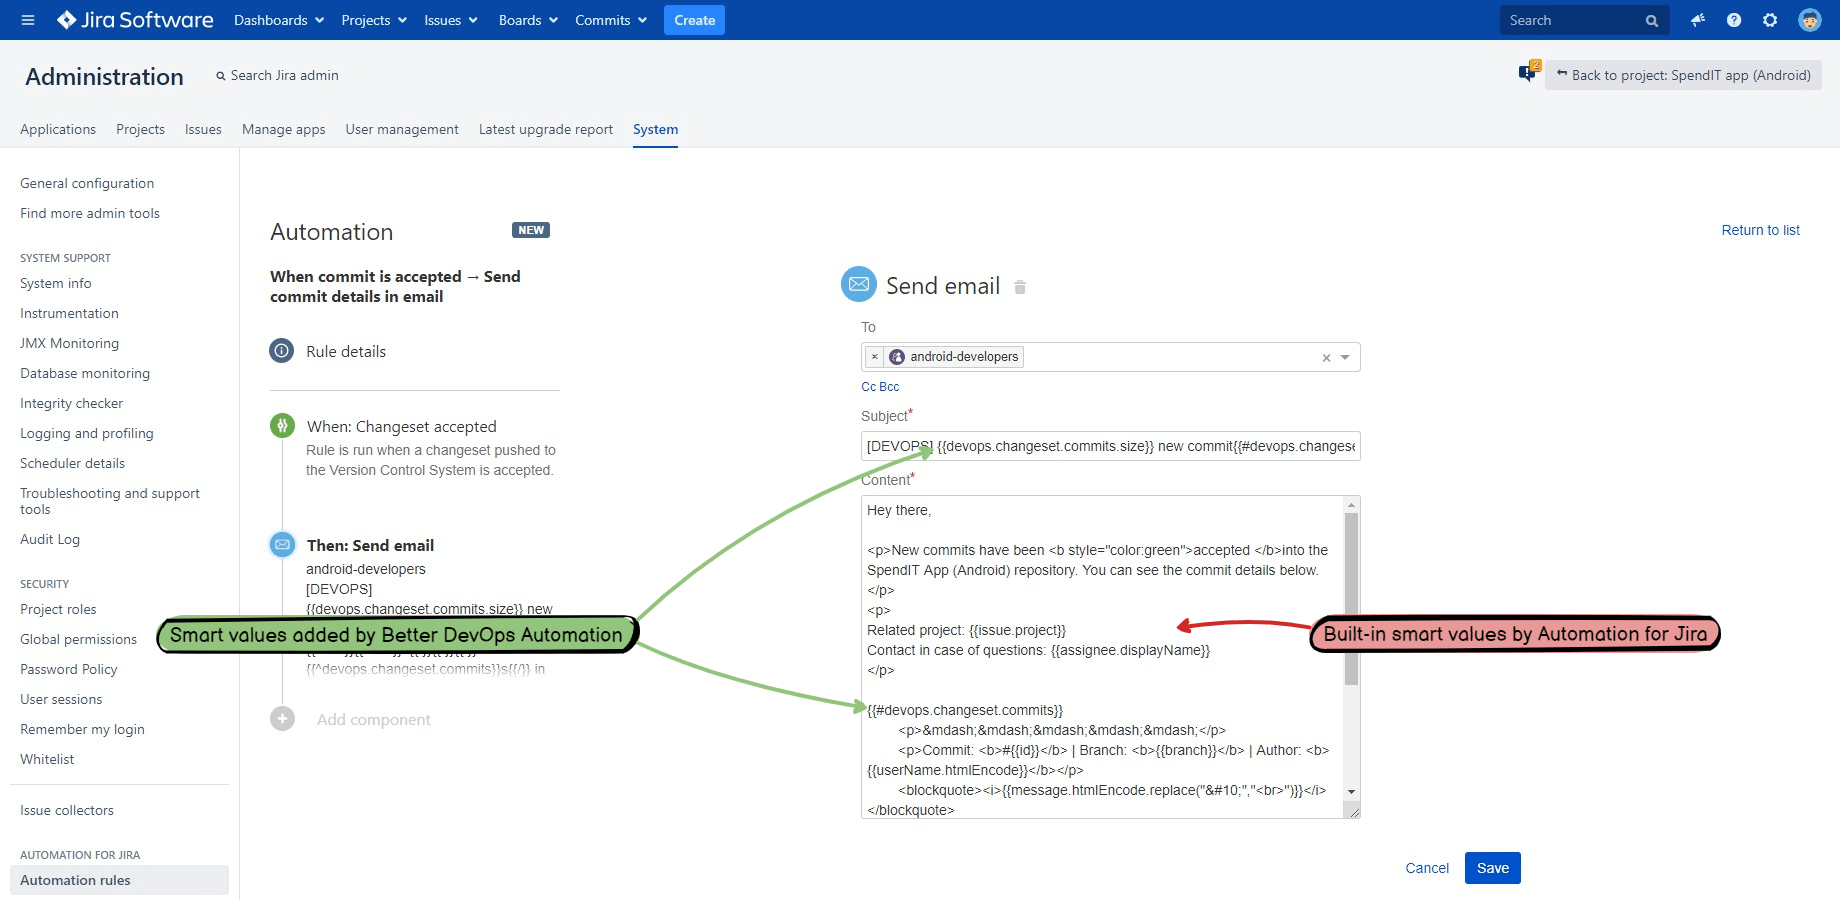Switch to the Projects admin tab
The width and height of the screenshot is (1840, 900).
(140, 129)
